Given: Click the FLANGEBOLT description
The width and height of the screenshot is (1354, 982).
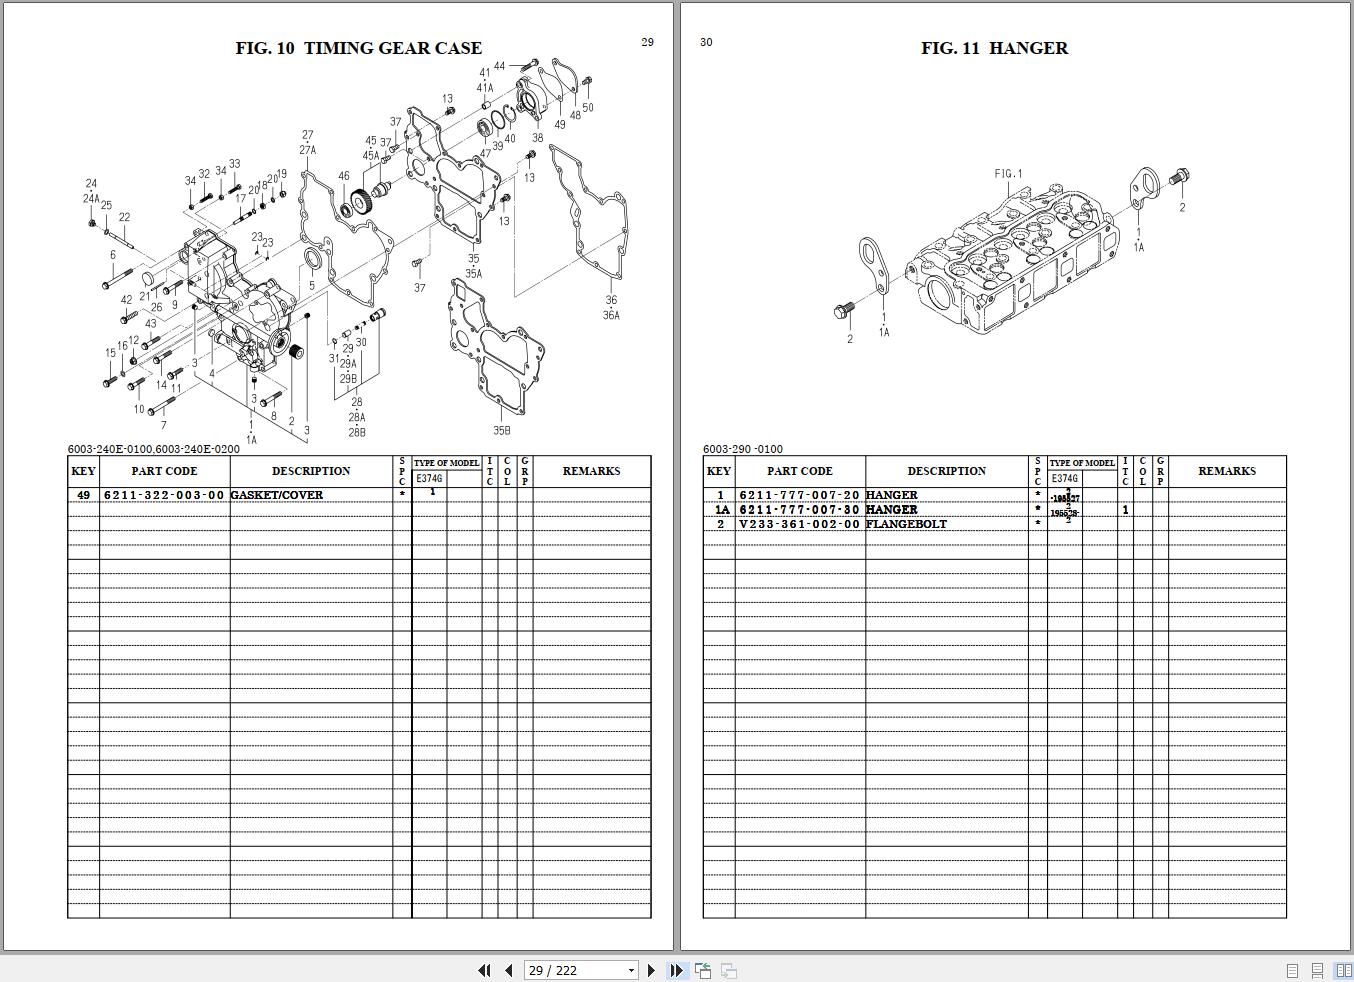Looking at the screenshot, I should [906, 524].
